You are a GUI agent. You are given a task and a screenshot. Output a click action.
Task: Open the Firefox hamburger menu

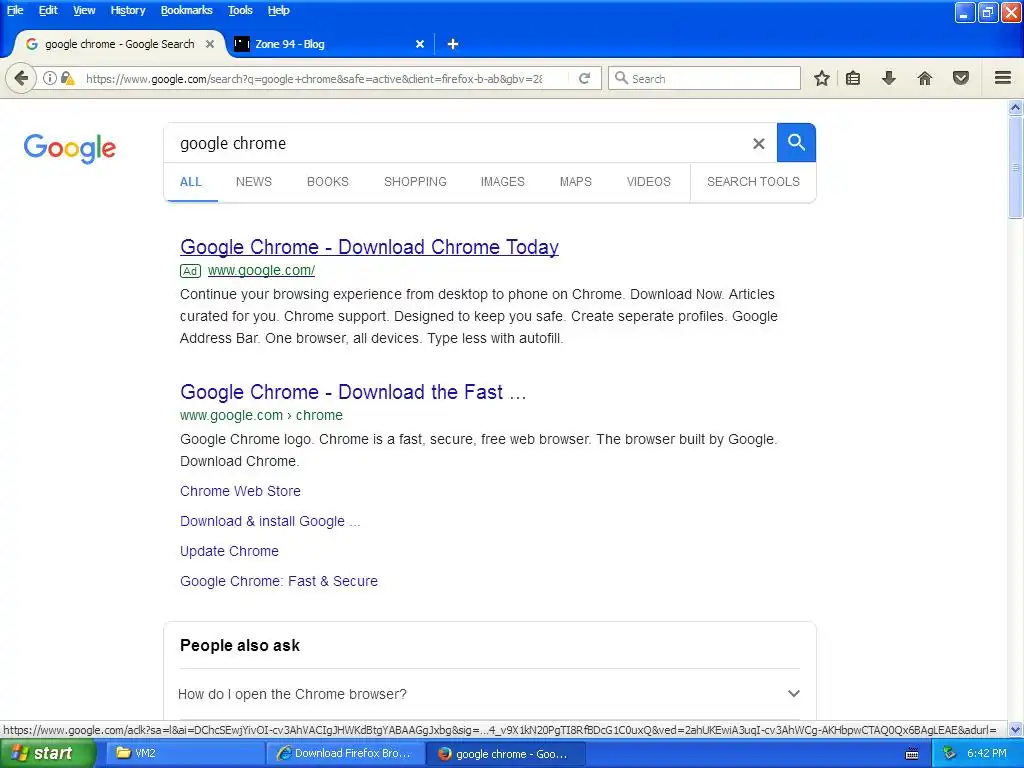pyautogui.click(x=1003, y=78)
